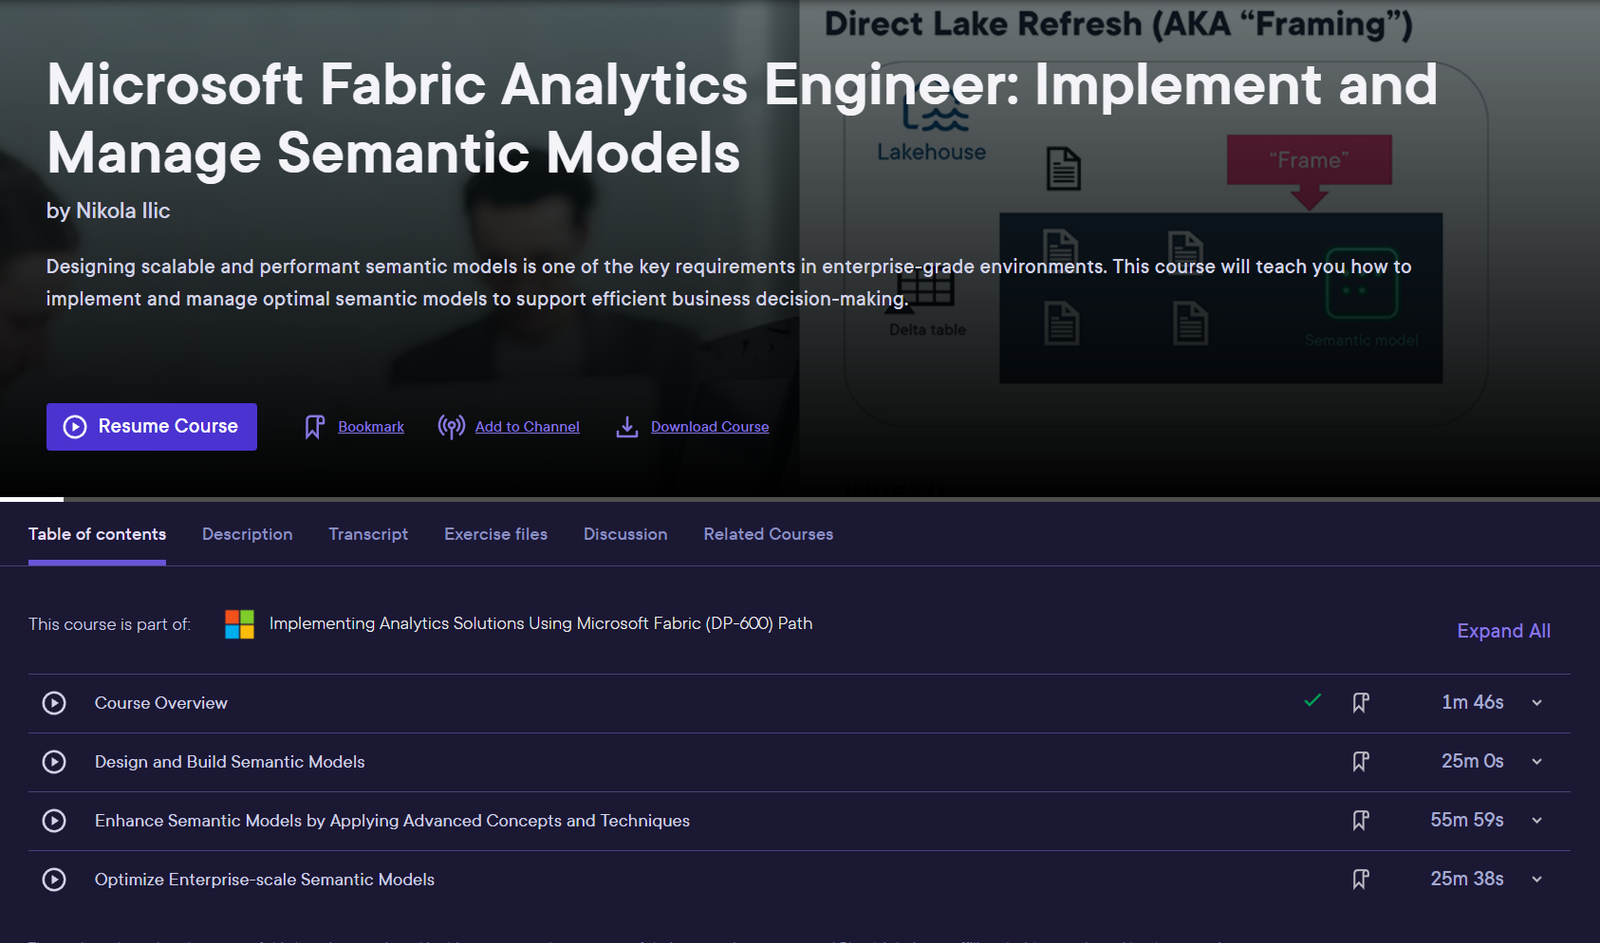Click the Add to Channel broadcast icon
The image size is (1600, 943).
[x=451, y=427]
